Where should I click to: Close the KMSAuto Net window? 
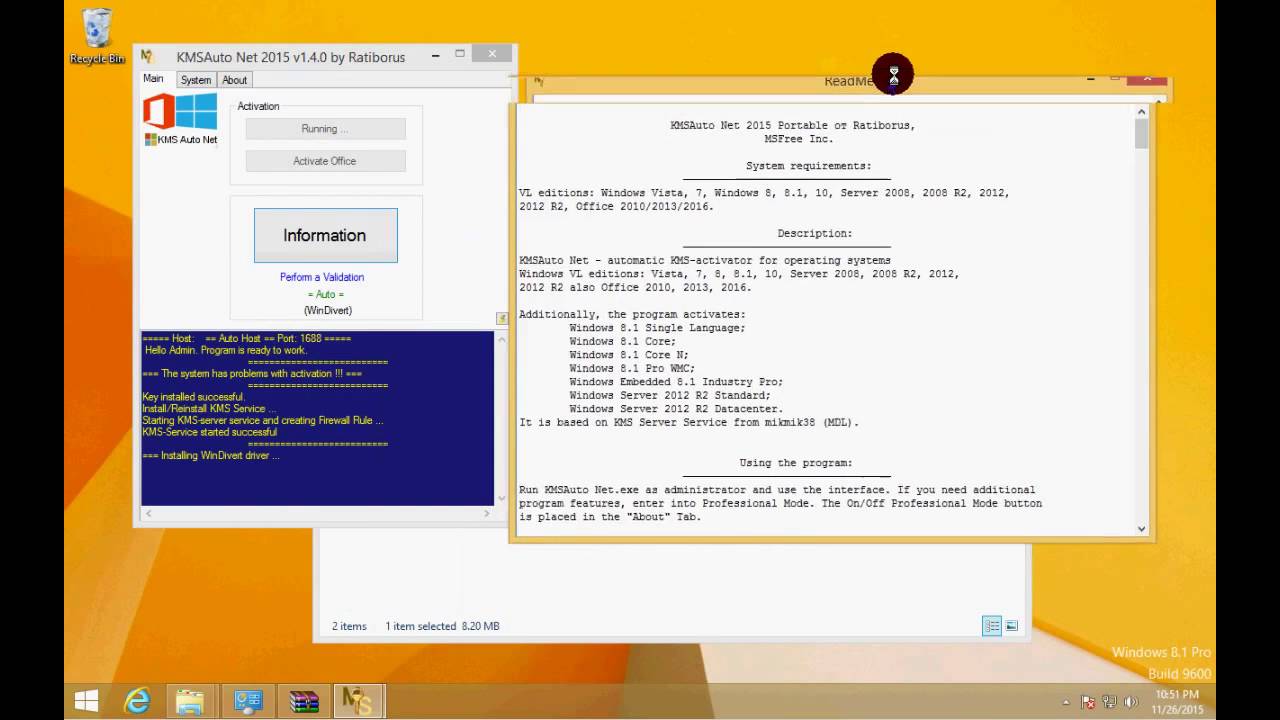click(492, 54)
